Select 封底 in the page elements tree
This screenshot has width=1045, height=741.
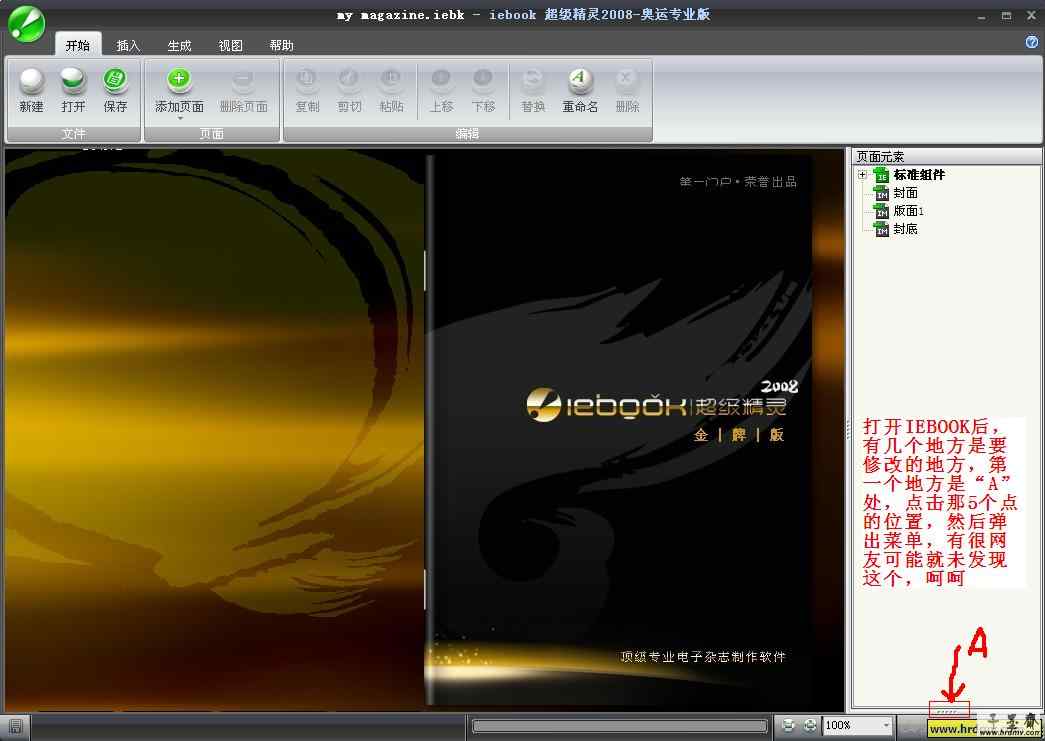906,229
